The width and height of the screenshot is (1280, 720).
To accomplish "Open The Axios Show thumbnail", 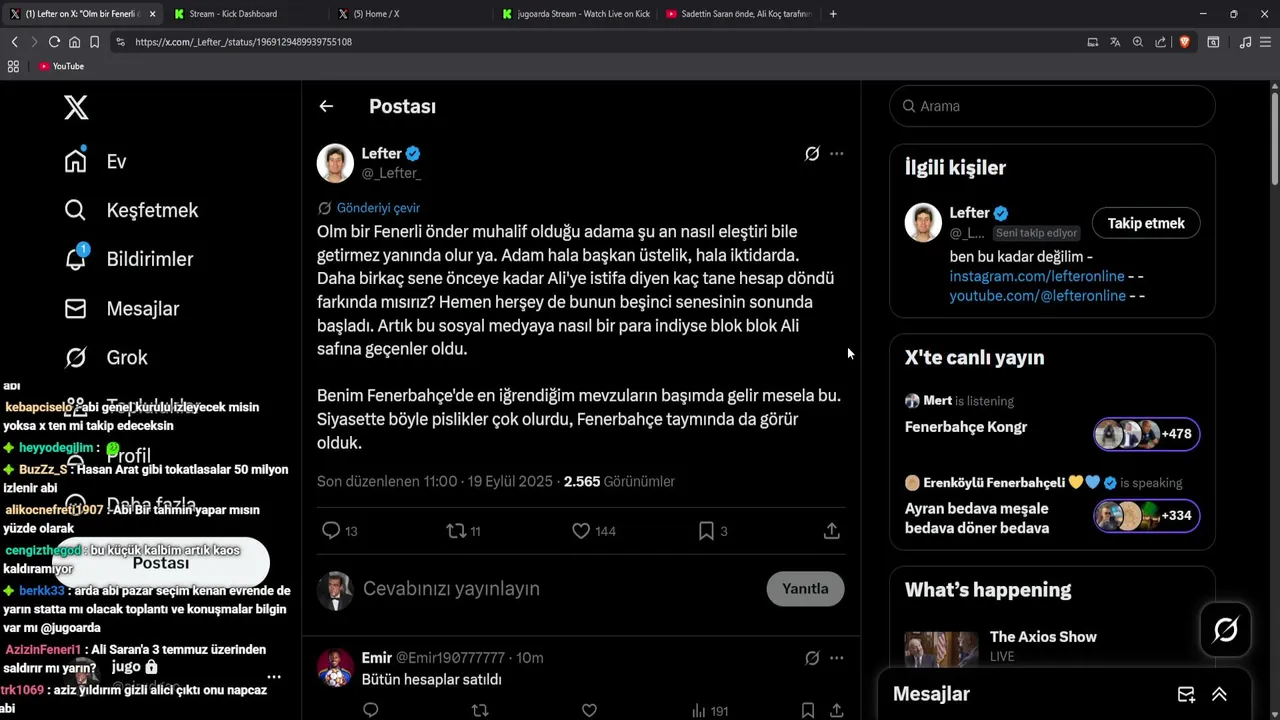I will point(941,648).
